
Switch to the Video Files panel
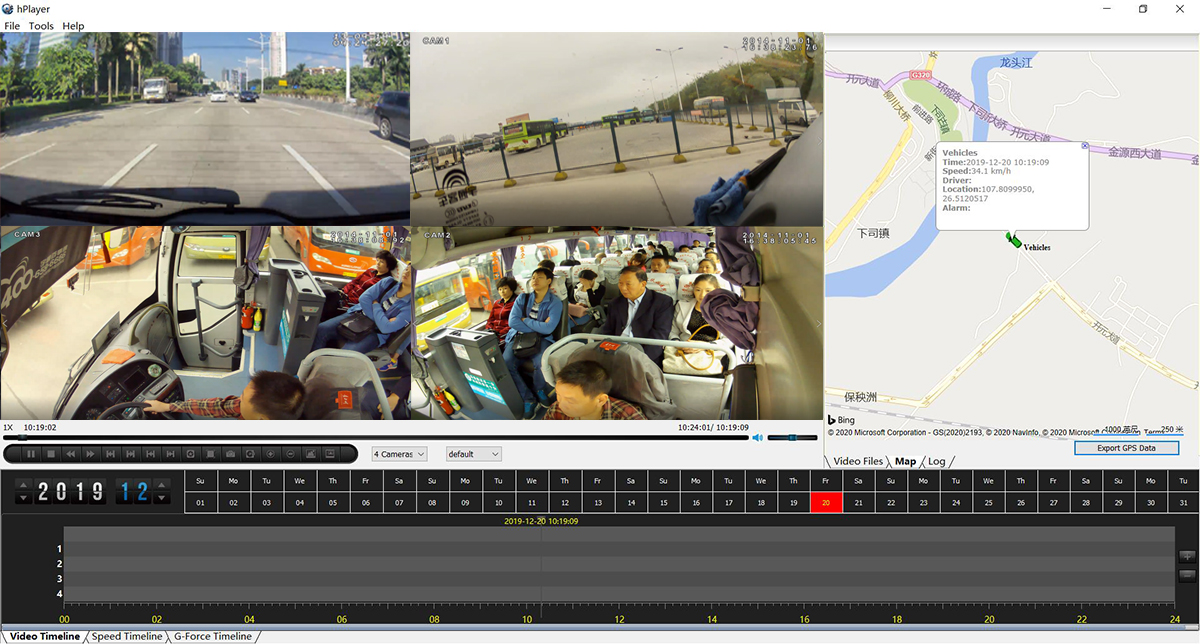[x=860, y=461]
